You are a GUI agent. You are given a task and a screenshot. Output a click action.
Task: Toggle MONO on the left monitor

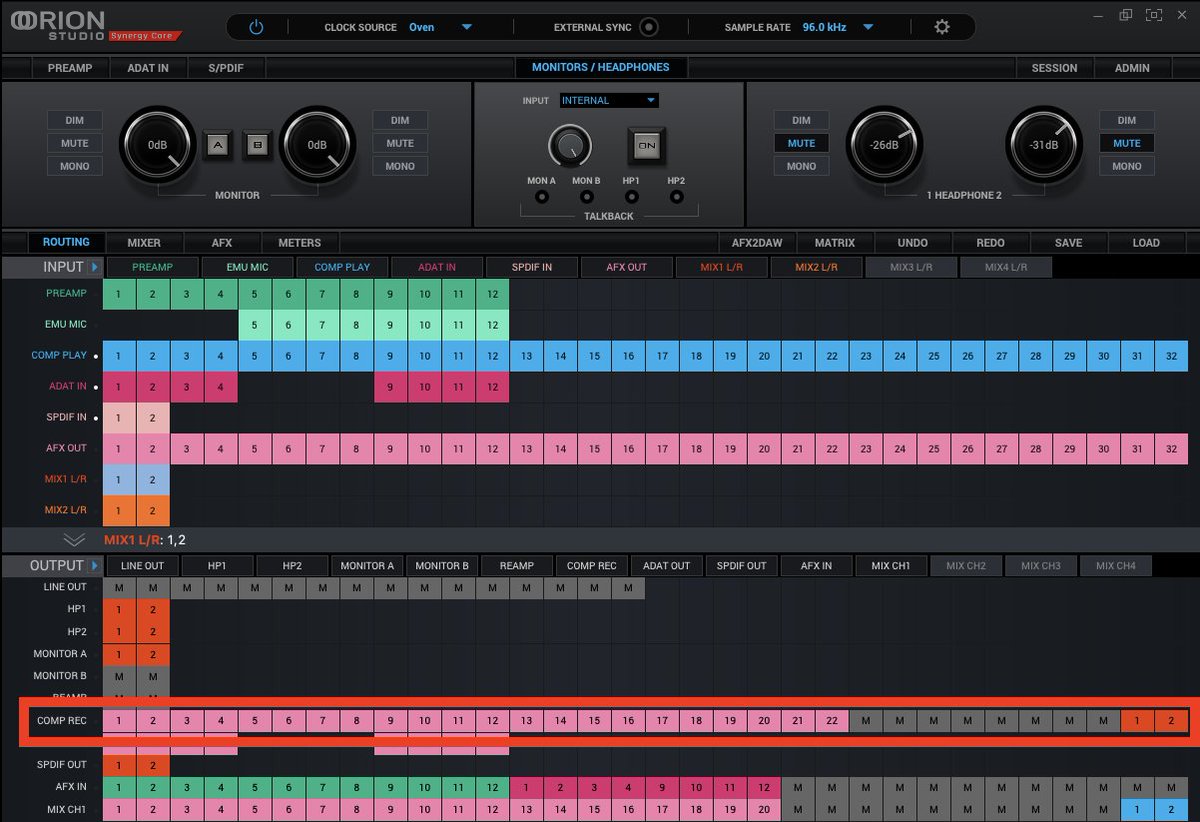(x=75, y=166)
